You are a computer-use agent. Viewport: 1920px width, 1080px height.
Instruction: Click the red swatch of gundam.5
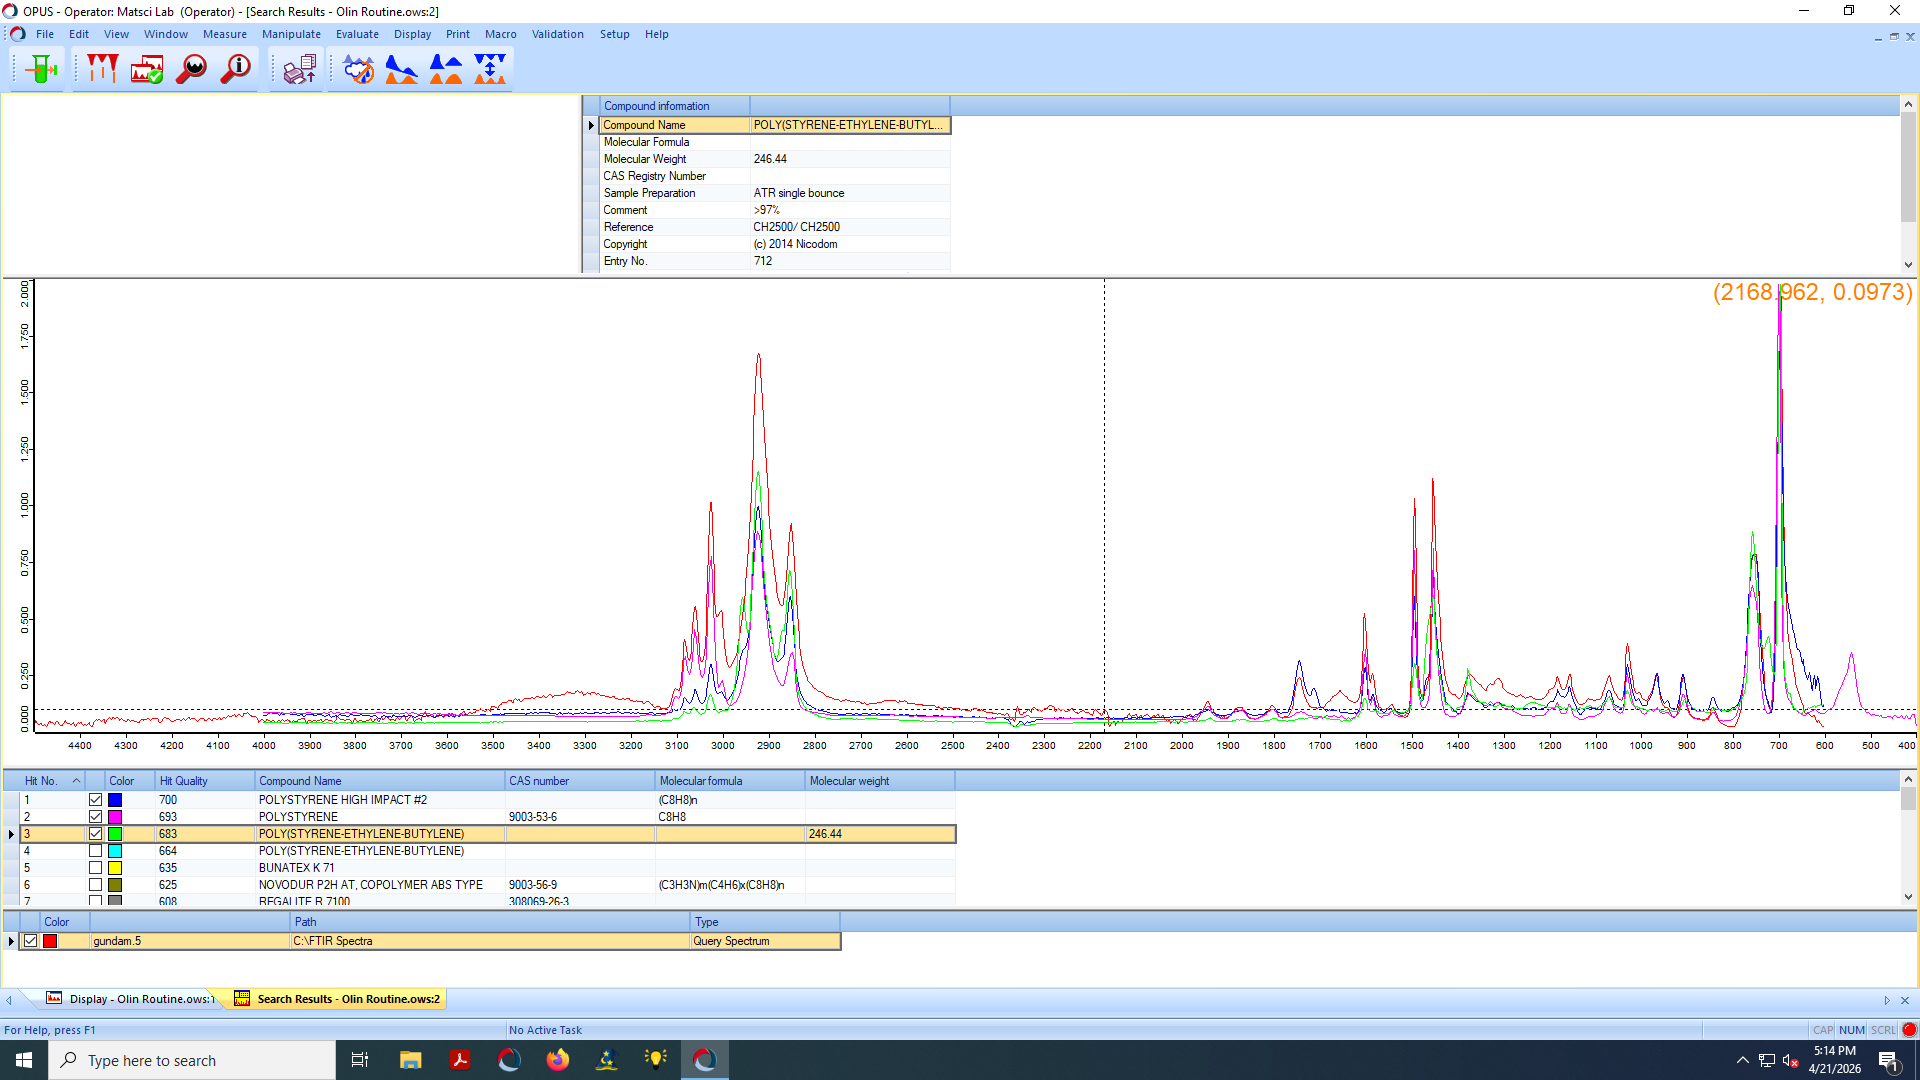(50, 941)
